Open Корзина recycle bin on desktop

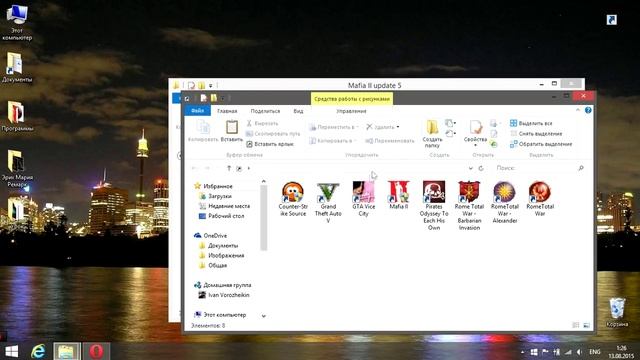pyautogui.click(x=617, y=313)
